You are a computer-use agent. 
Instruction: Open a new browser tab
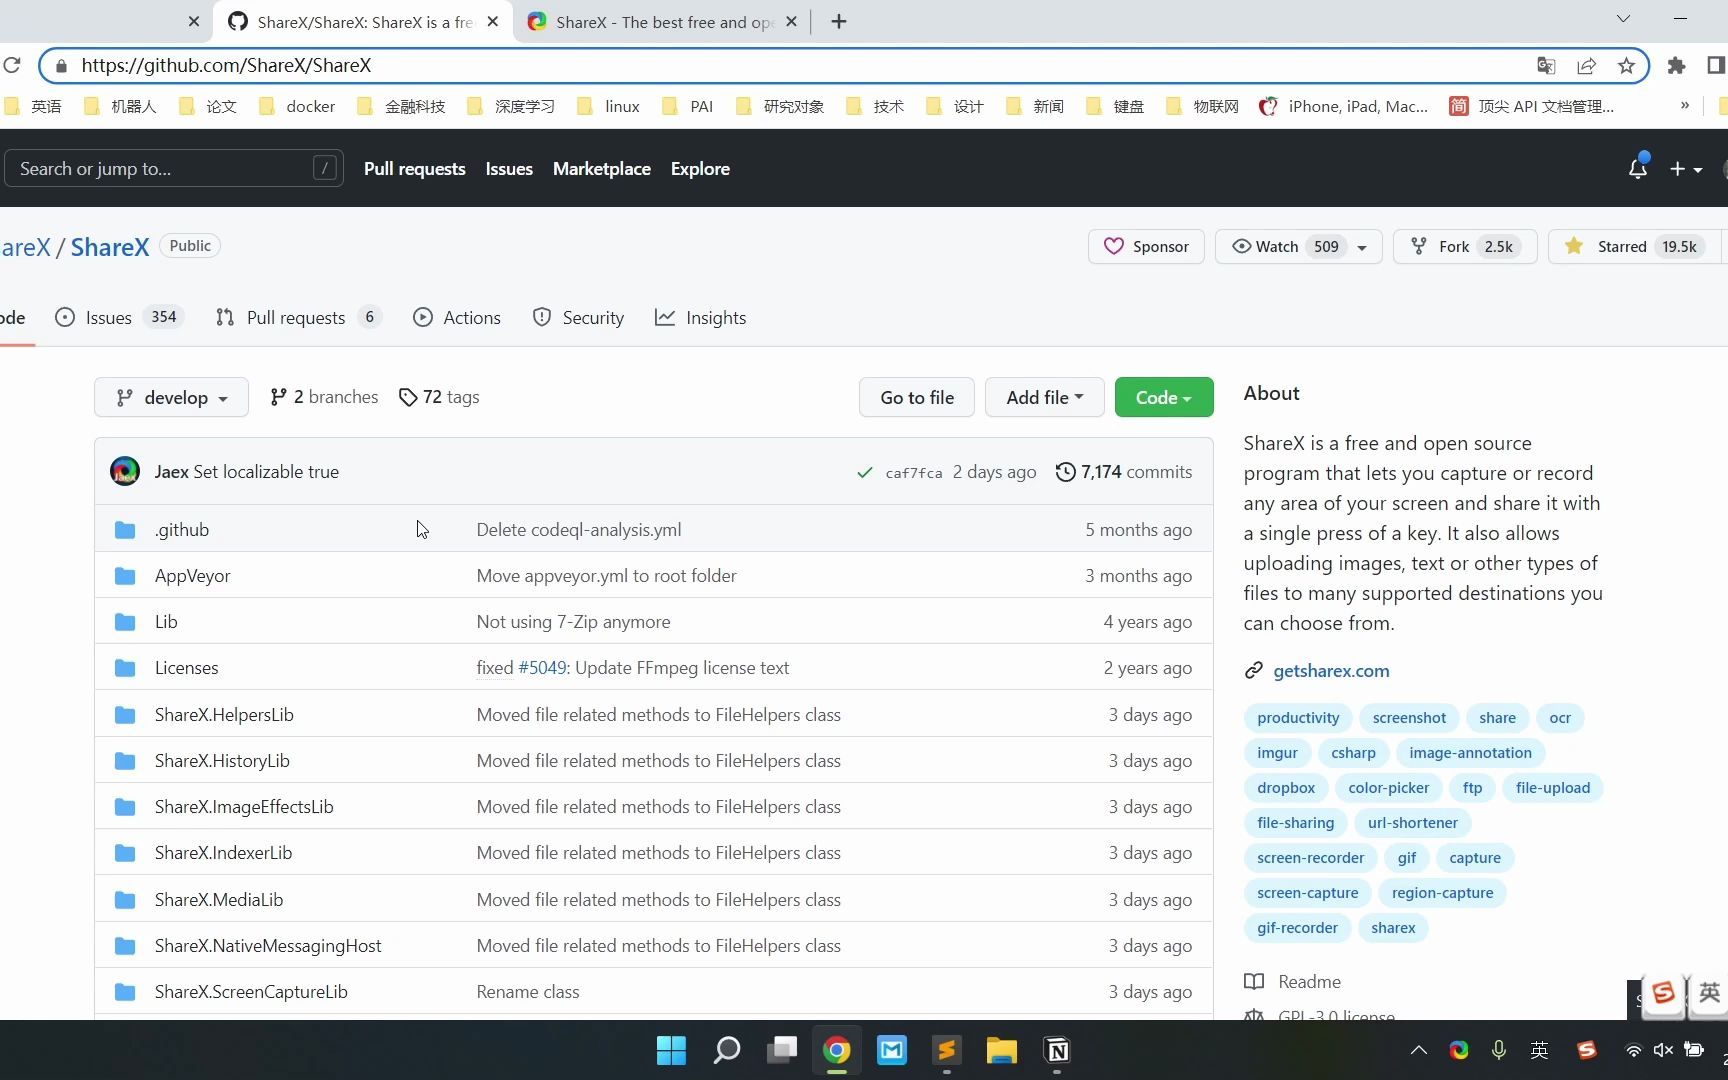839,21
